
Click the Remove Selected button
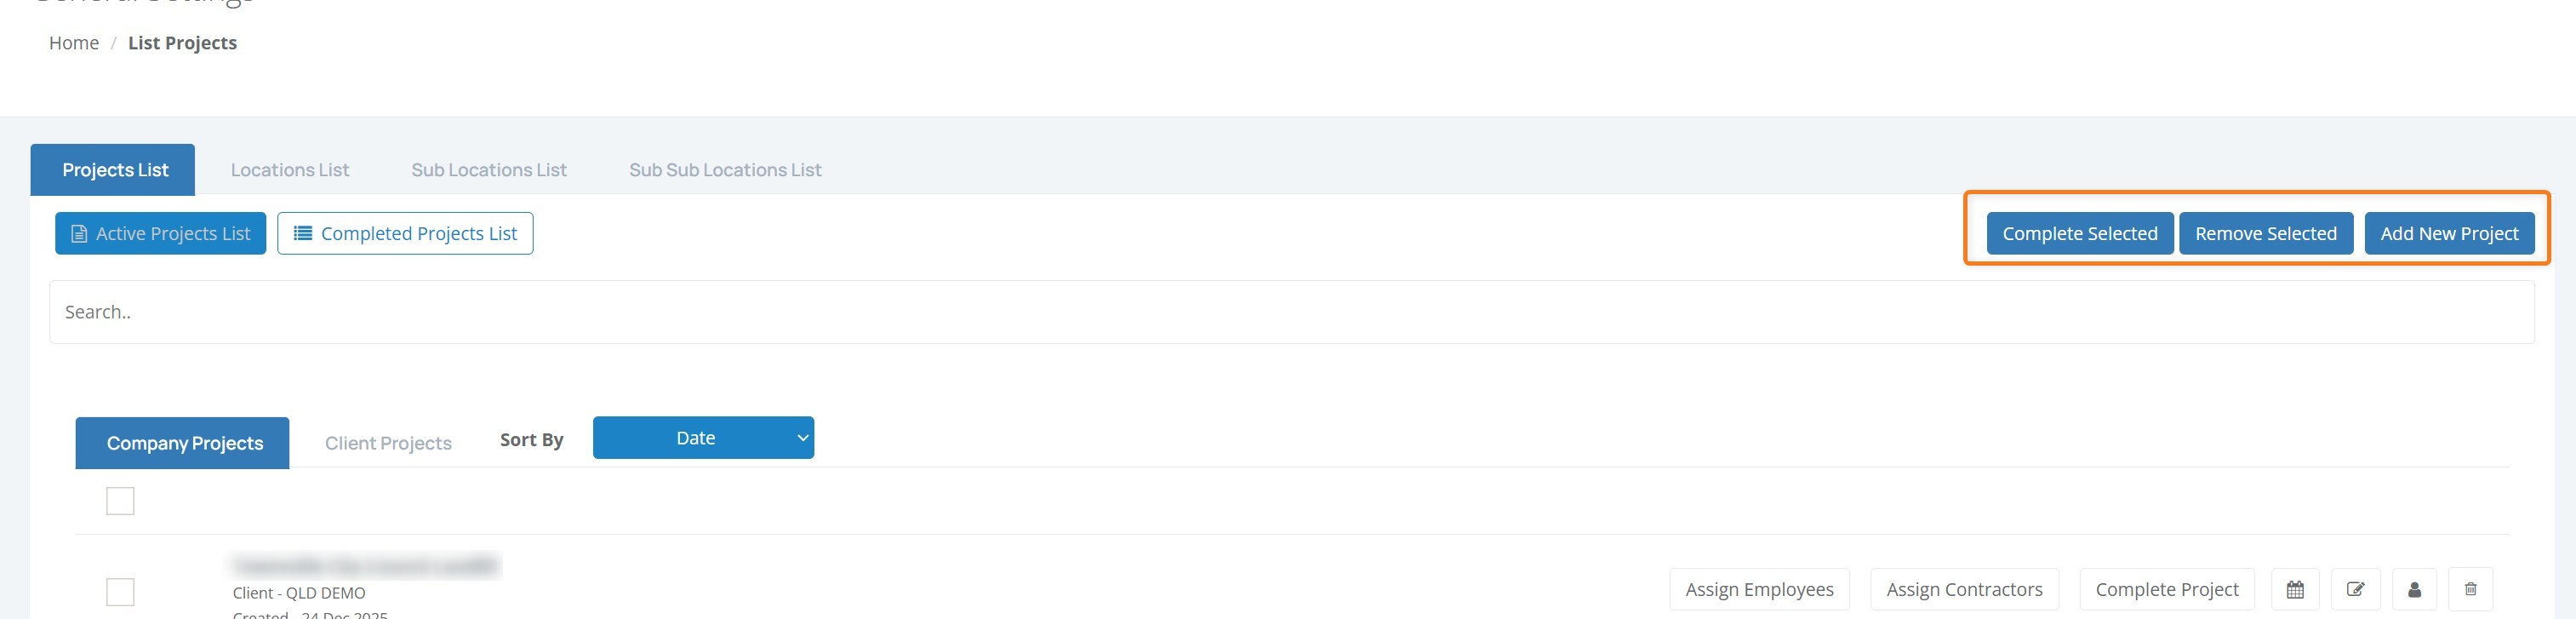(x=2265, y=233)
